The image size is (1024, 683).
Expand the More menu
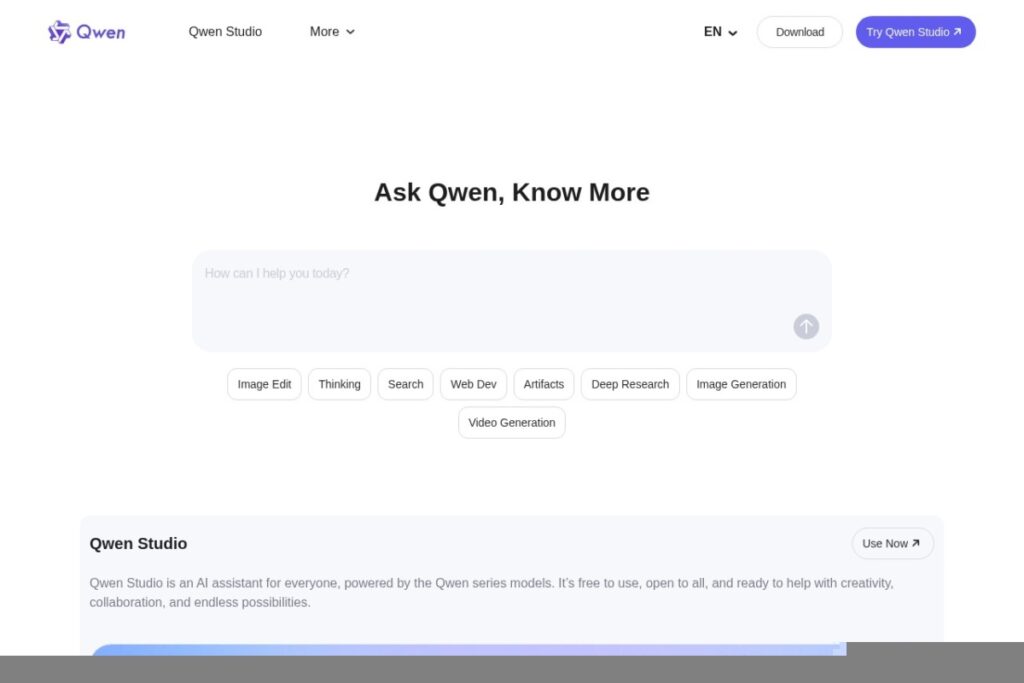(332, 32)
